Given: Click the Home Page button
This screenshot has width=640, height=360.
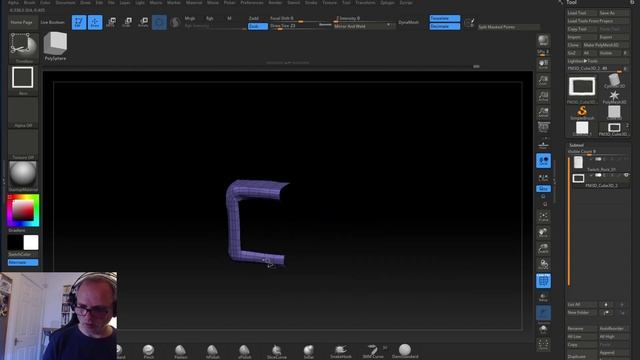Looking at the screenshot, I should [x=22, y=22].
